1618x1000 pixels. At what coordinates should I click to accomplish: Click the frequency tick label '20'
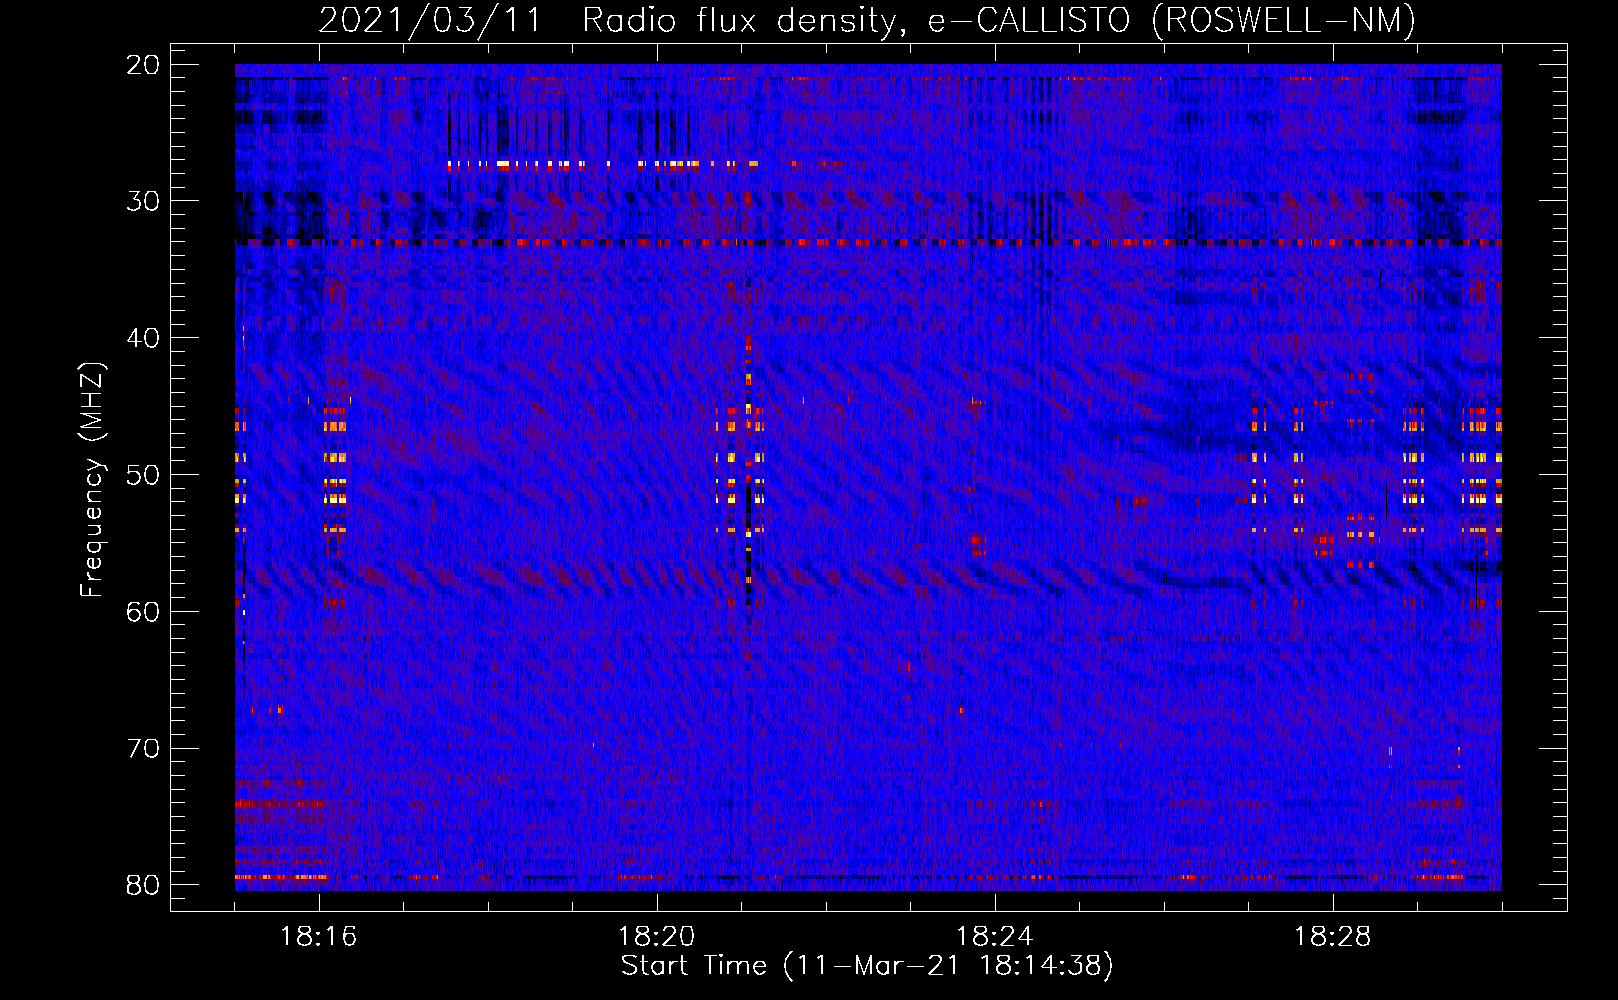(x=143, y=65)
